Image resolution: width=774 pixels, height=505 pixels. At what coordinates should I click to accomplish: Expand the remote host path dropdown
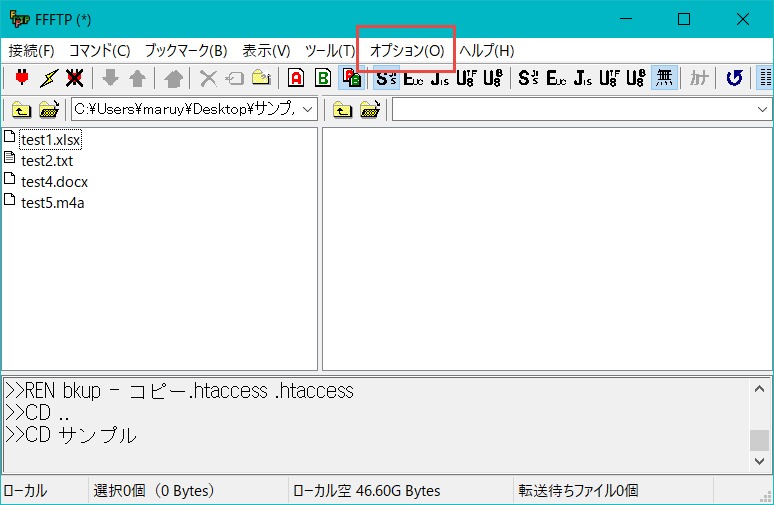tap(763, 109)
